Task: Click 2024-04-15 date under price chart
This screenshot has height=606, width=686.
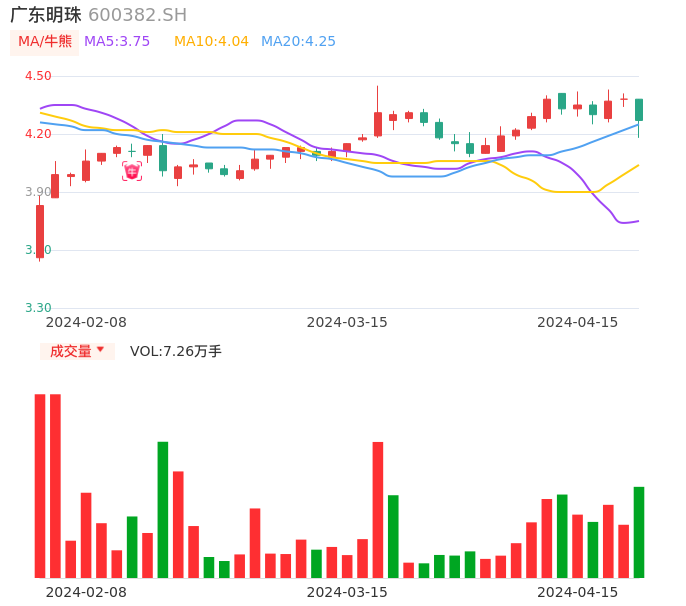Action: coord(578,322)
